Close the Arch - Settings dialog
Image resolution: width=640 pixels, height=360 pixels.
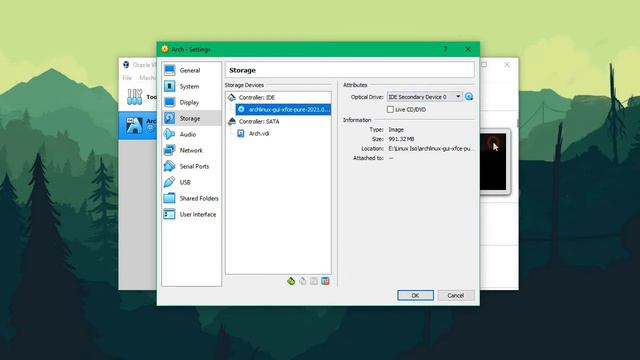tap(468, 49)
